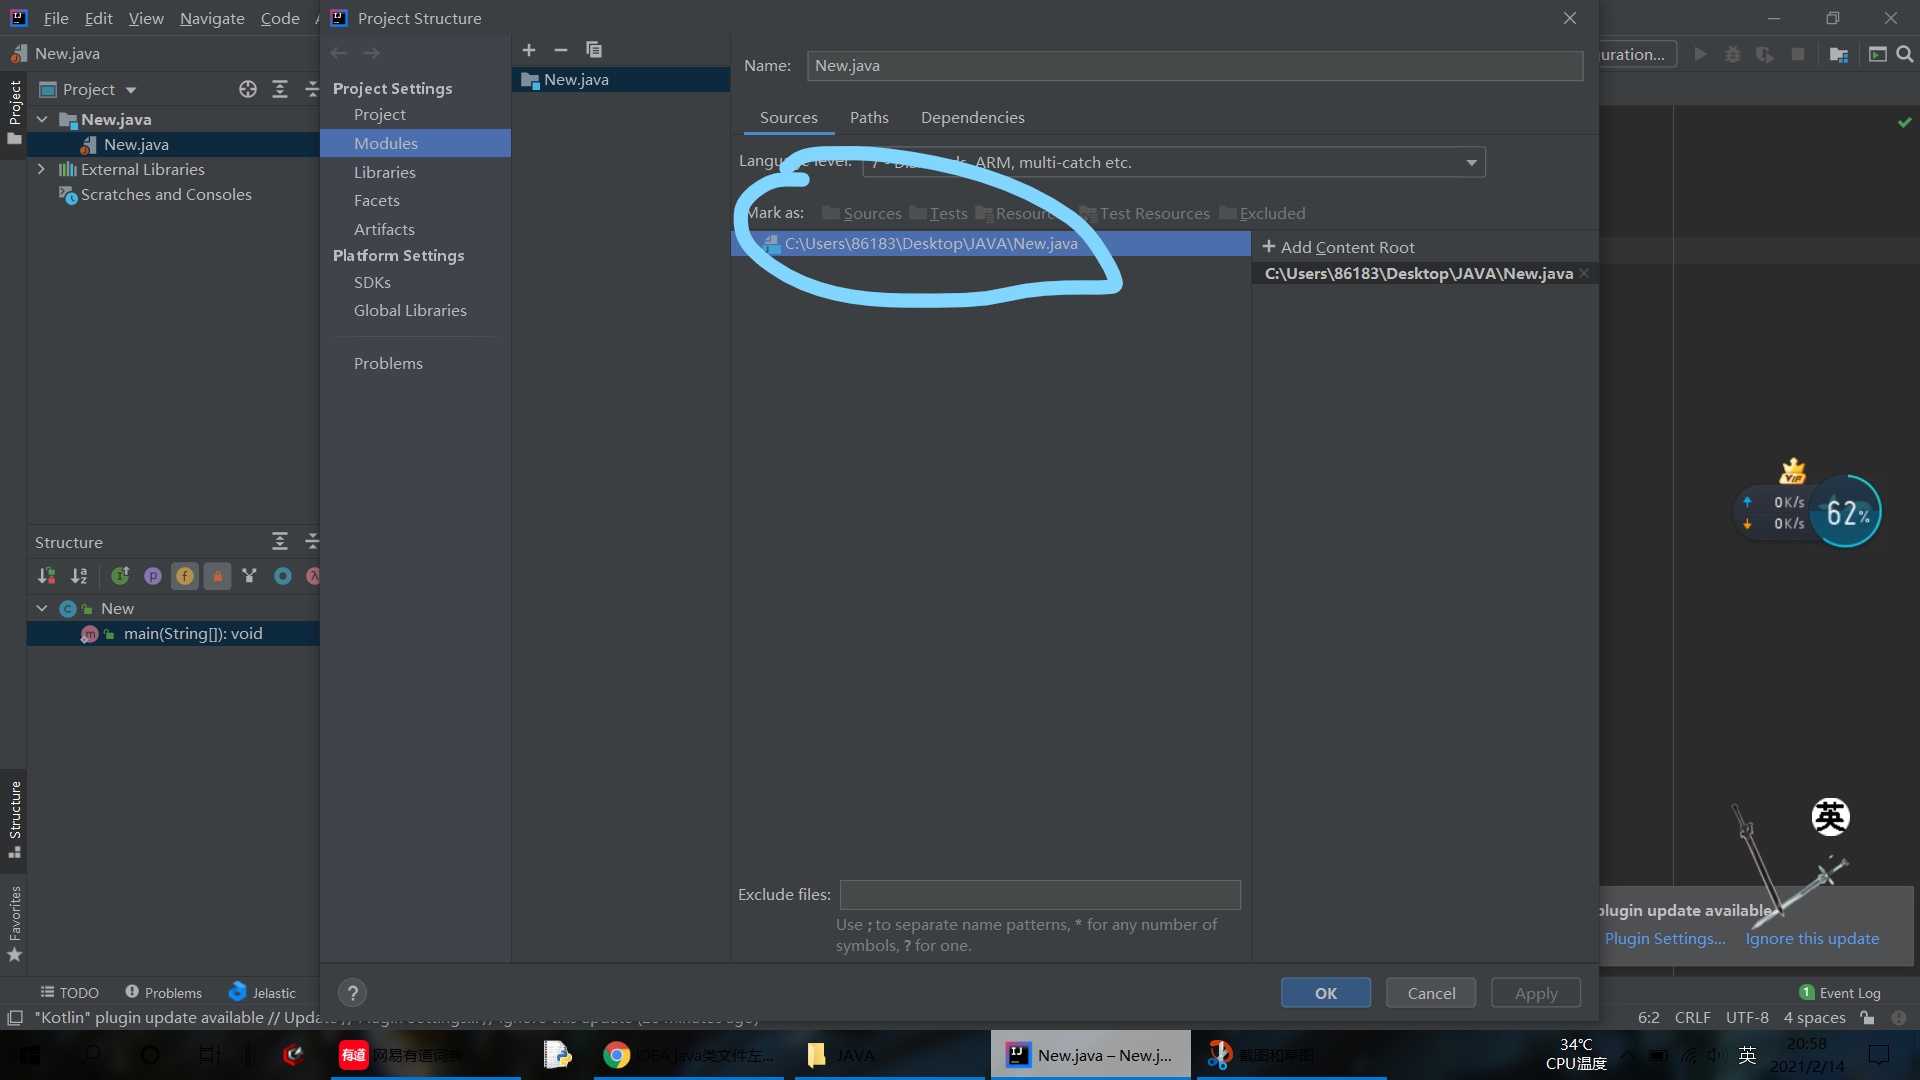This screenshot has height=1080, width=1920.
Task: Toggle Show non-public members filter
Action: click(217, 576)
